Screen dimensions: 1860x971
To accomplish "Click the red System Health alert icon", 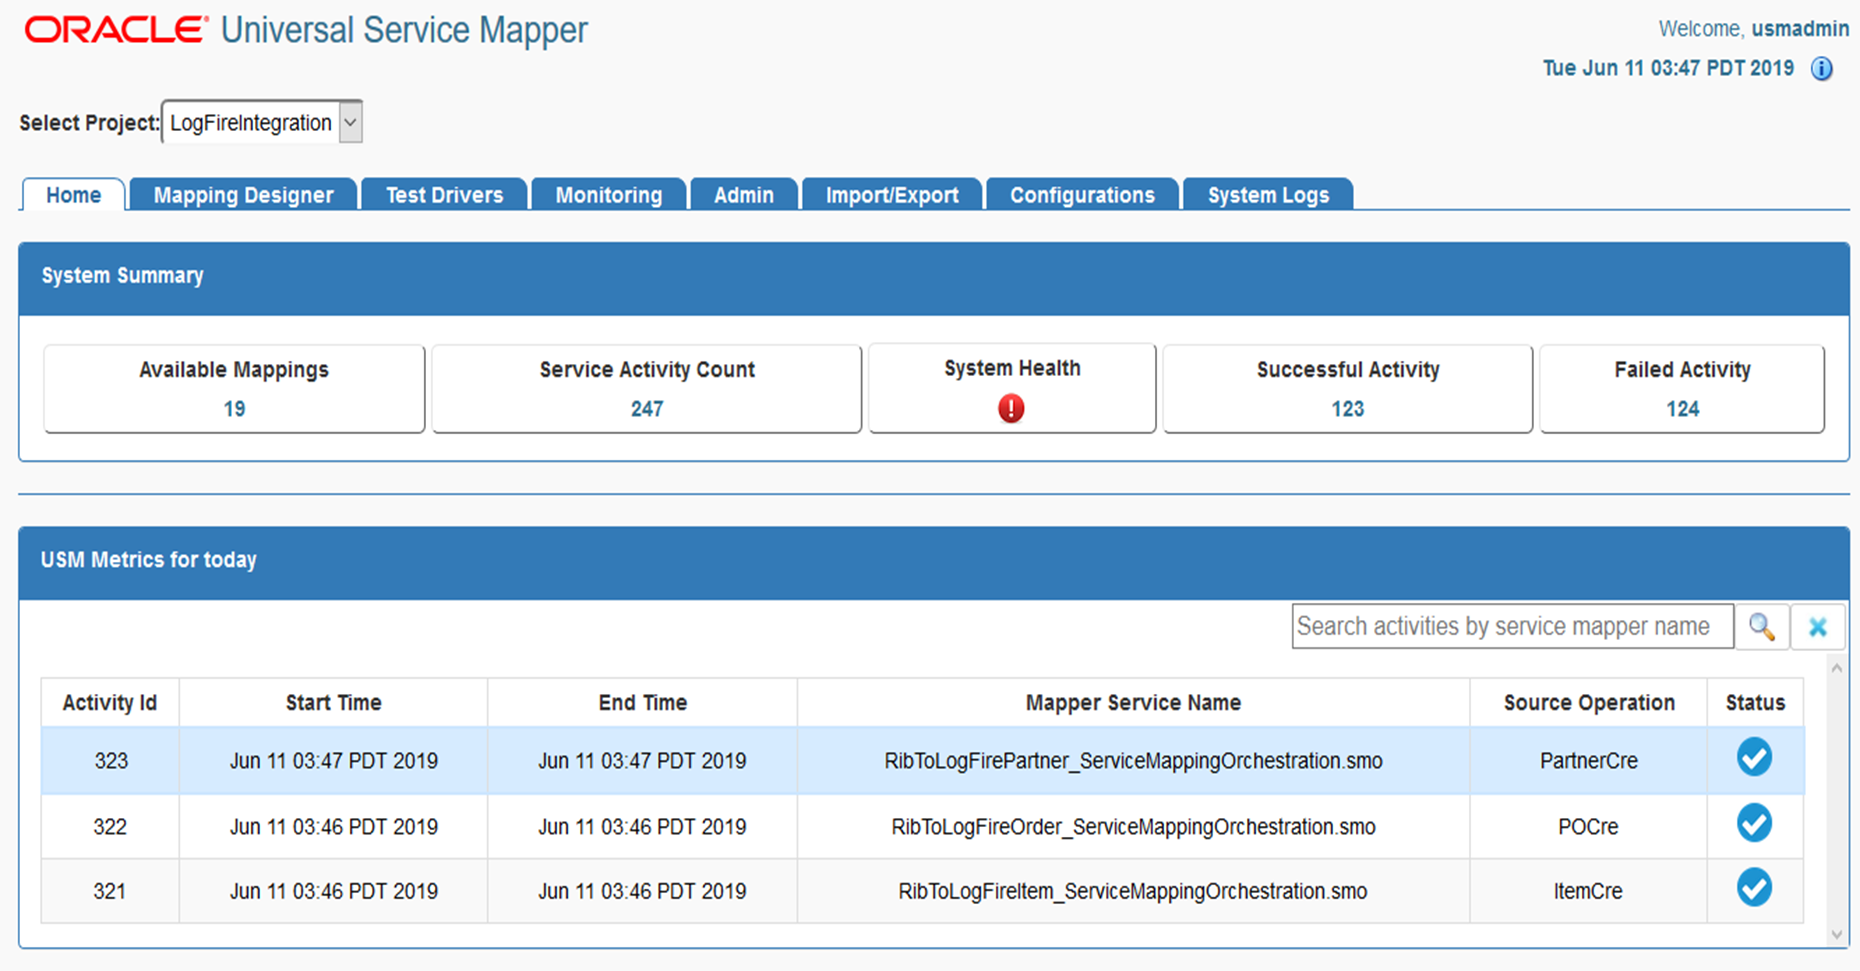I will coord(1011,408).
